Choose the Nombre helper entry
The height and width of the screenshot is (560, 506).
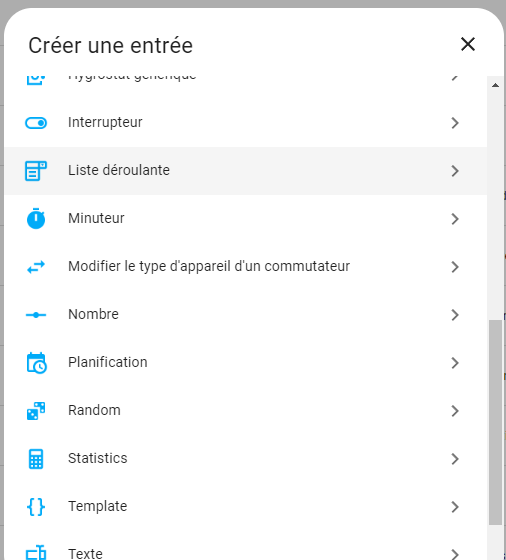tap(246, 315)
